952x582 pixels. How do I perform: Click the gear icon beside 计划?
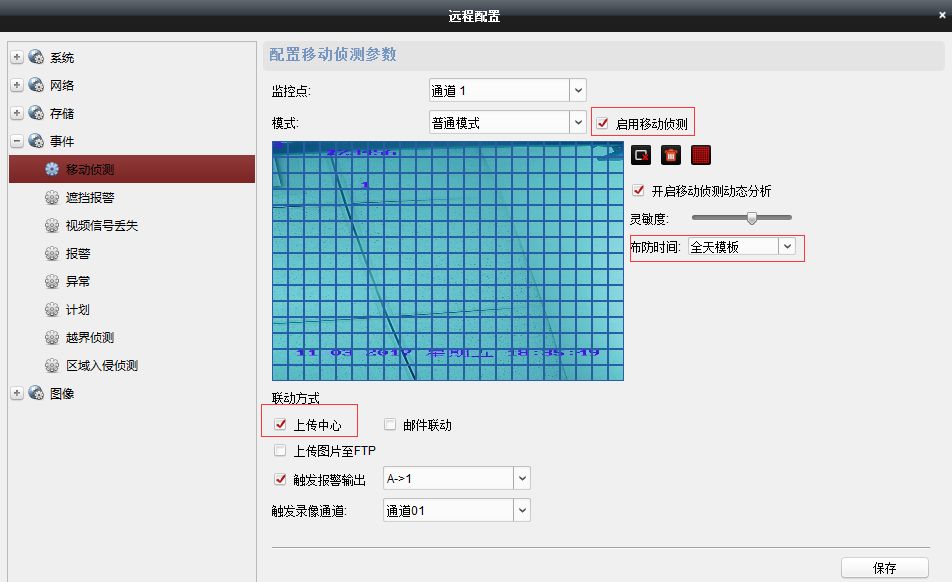click(x=52, y=310)
